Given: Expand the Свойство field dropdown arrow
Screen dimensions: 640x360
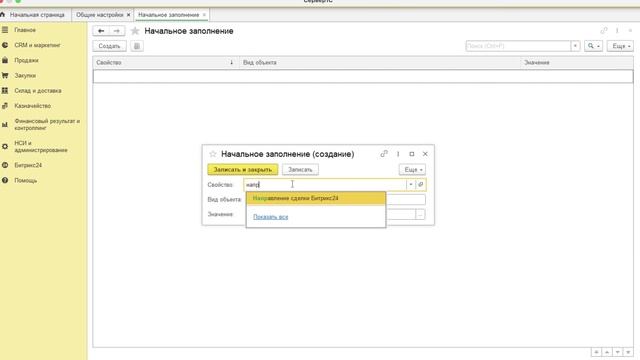Looking at the screenshot, I should (411, 184).
